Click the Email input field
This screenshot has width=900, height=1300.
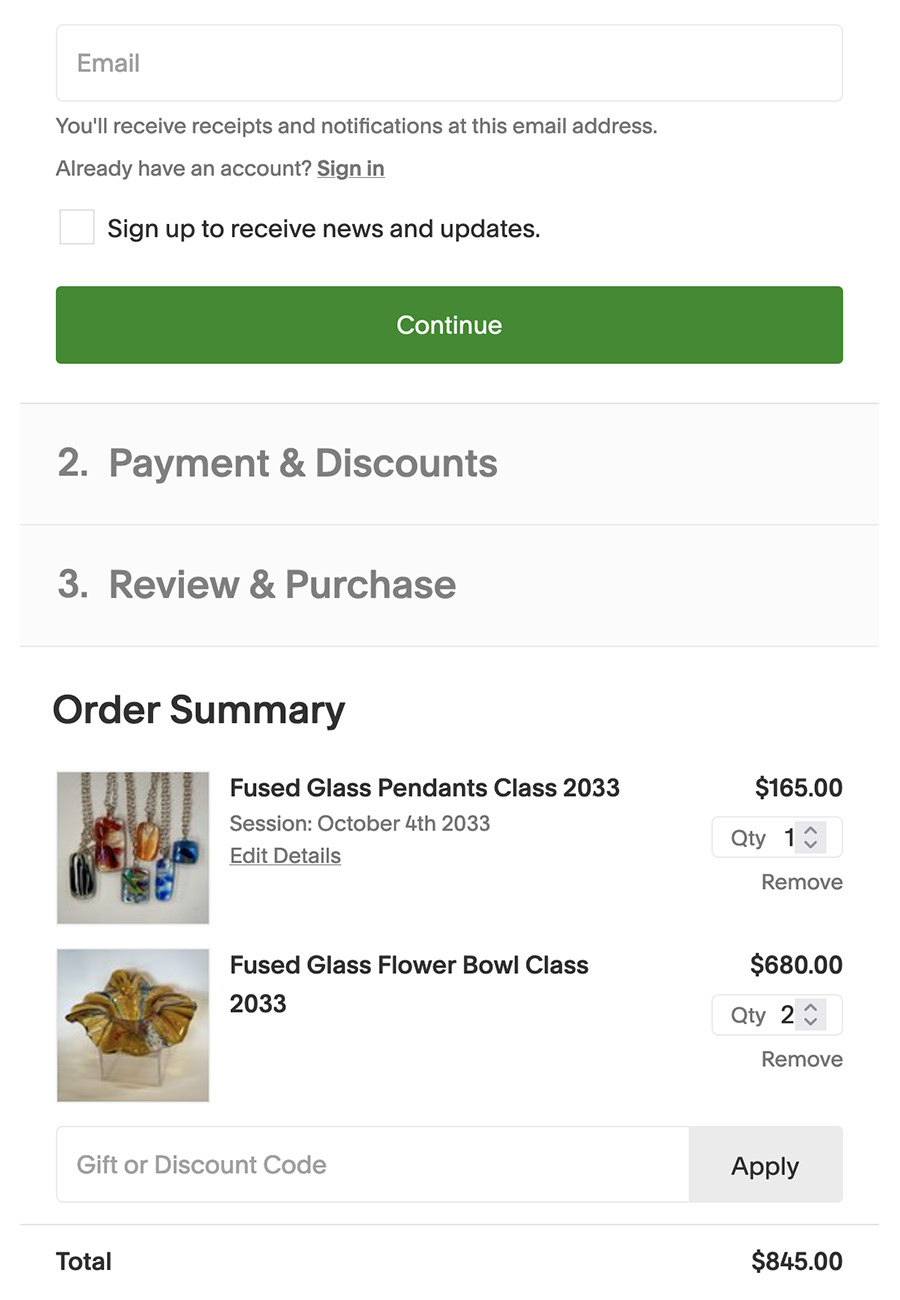[x=449, y=63]
